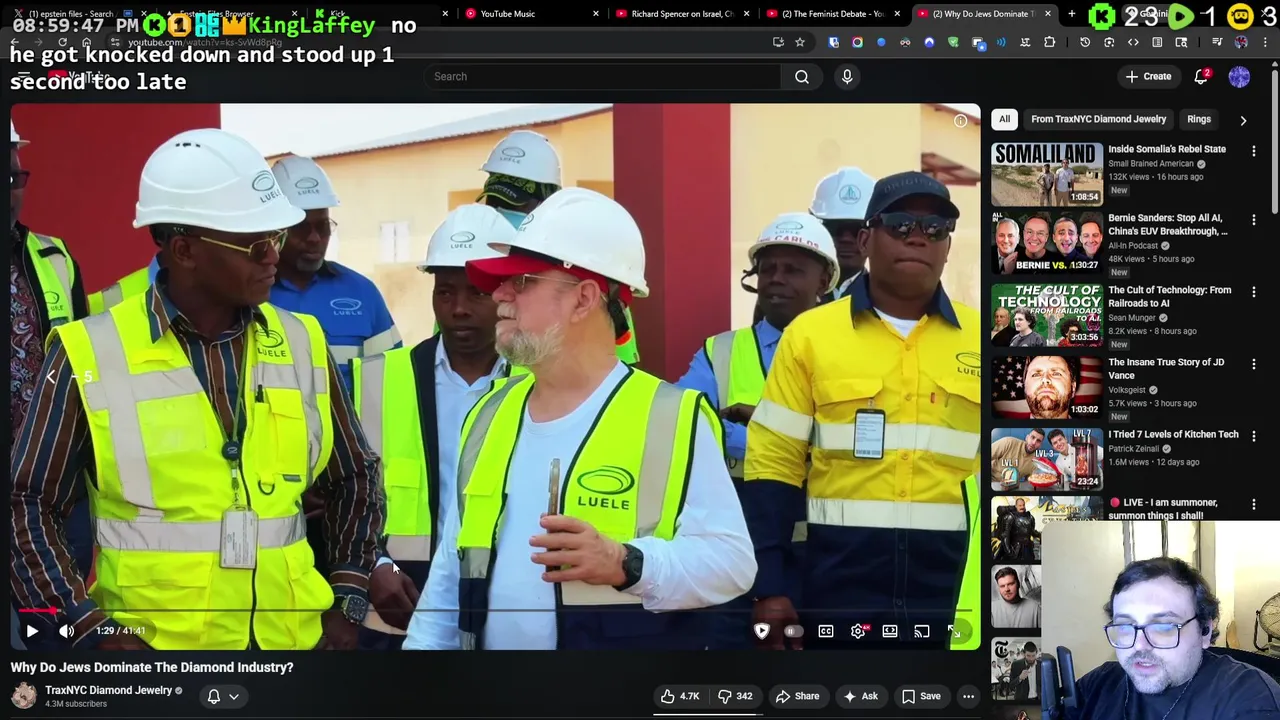1280x720 pixels.
Task: Mute the video with the speaker icon
Action: tap(67, 631)
